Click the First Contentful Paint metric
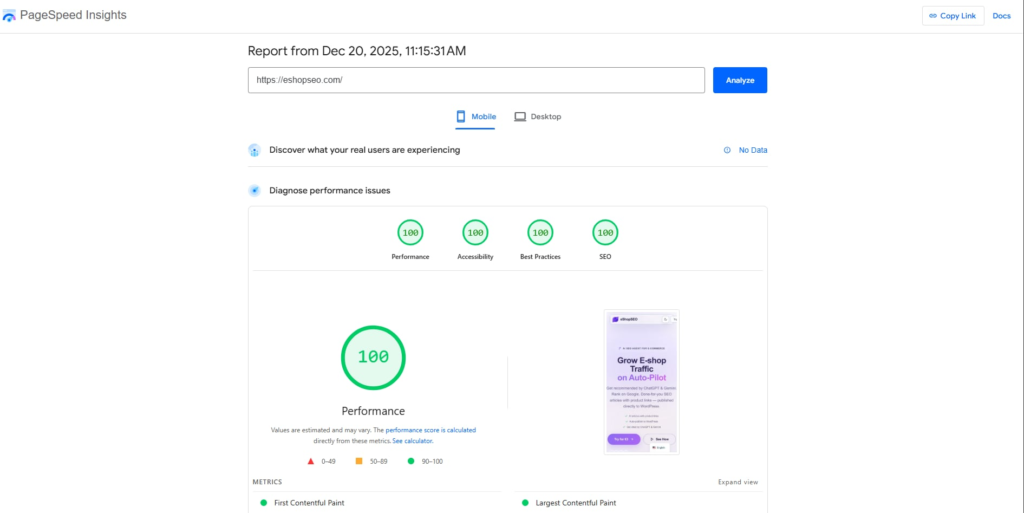1024x513 pixels. click(309, 503)
